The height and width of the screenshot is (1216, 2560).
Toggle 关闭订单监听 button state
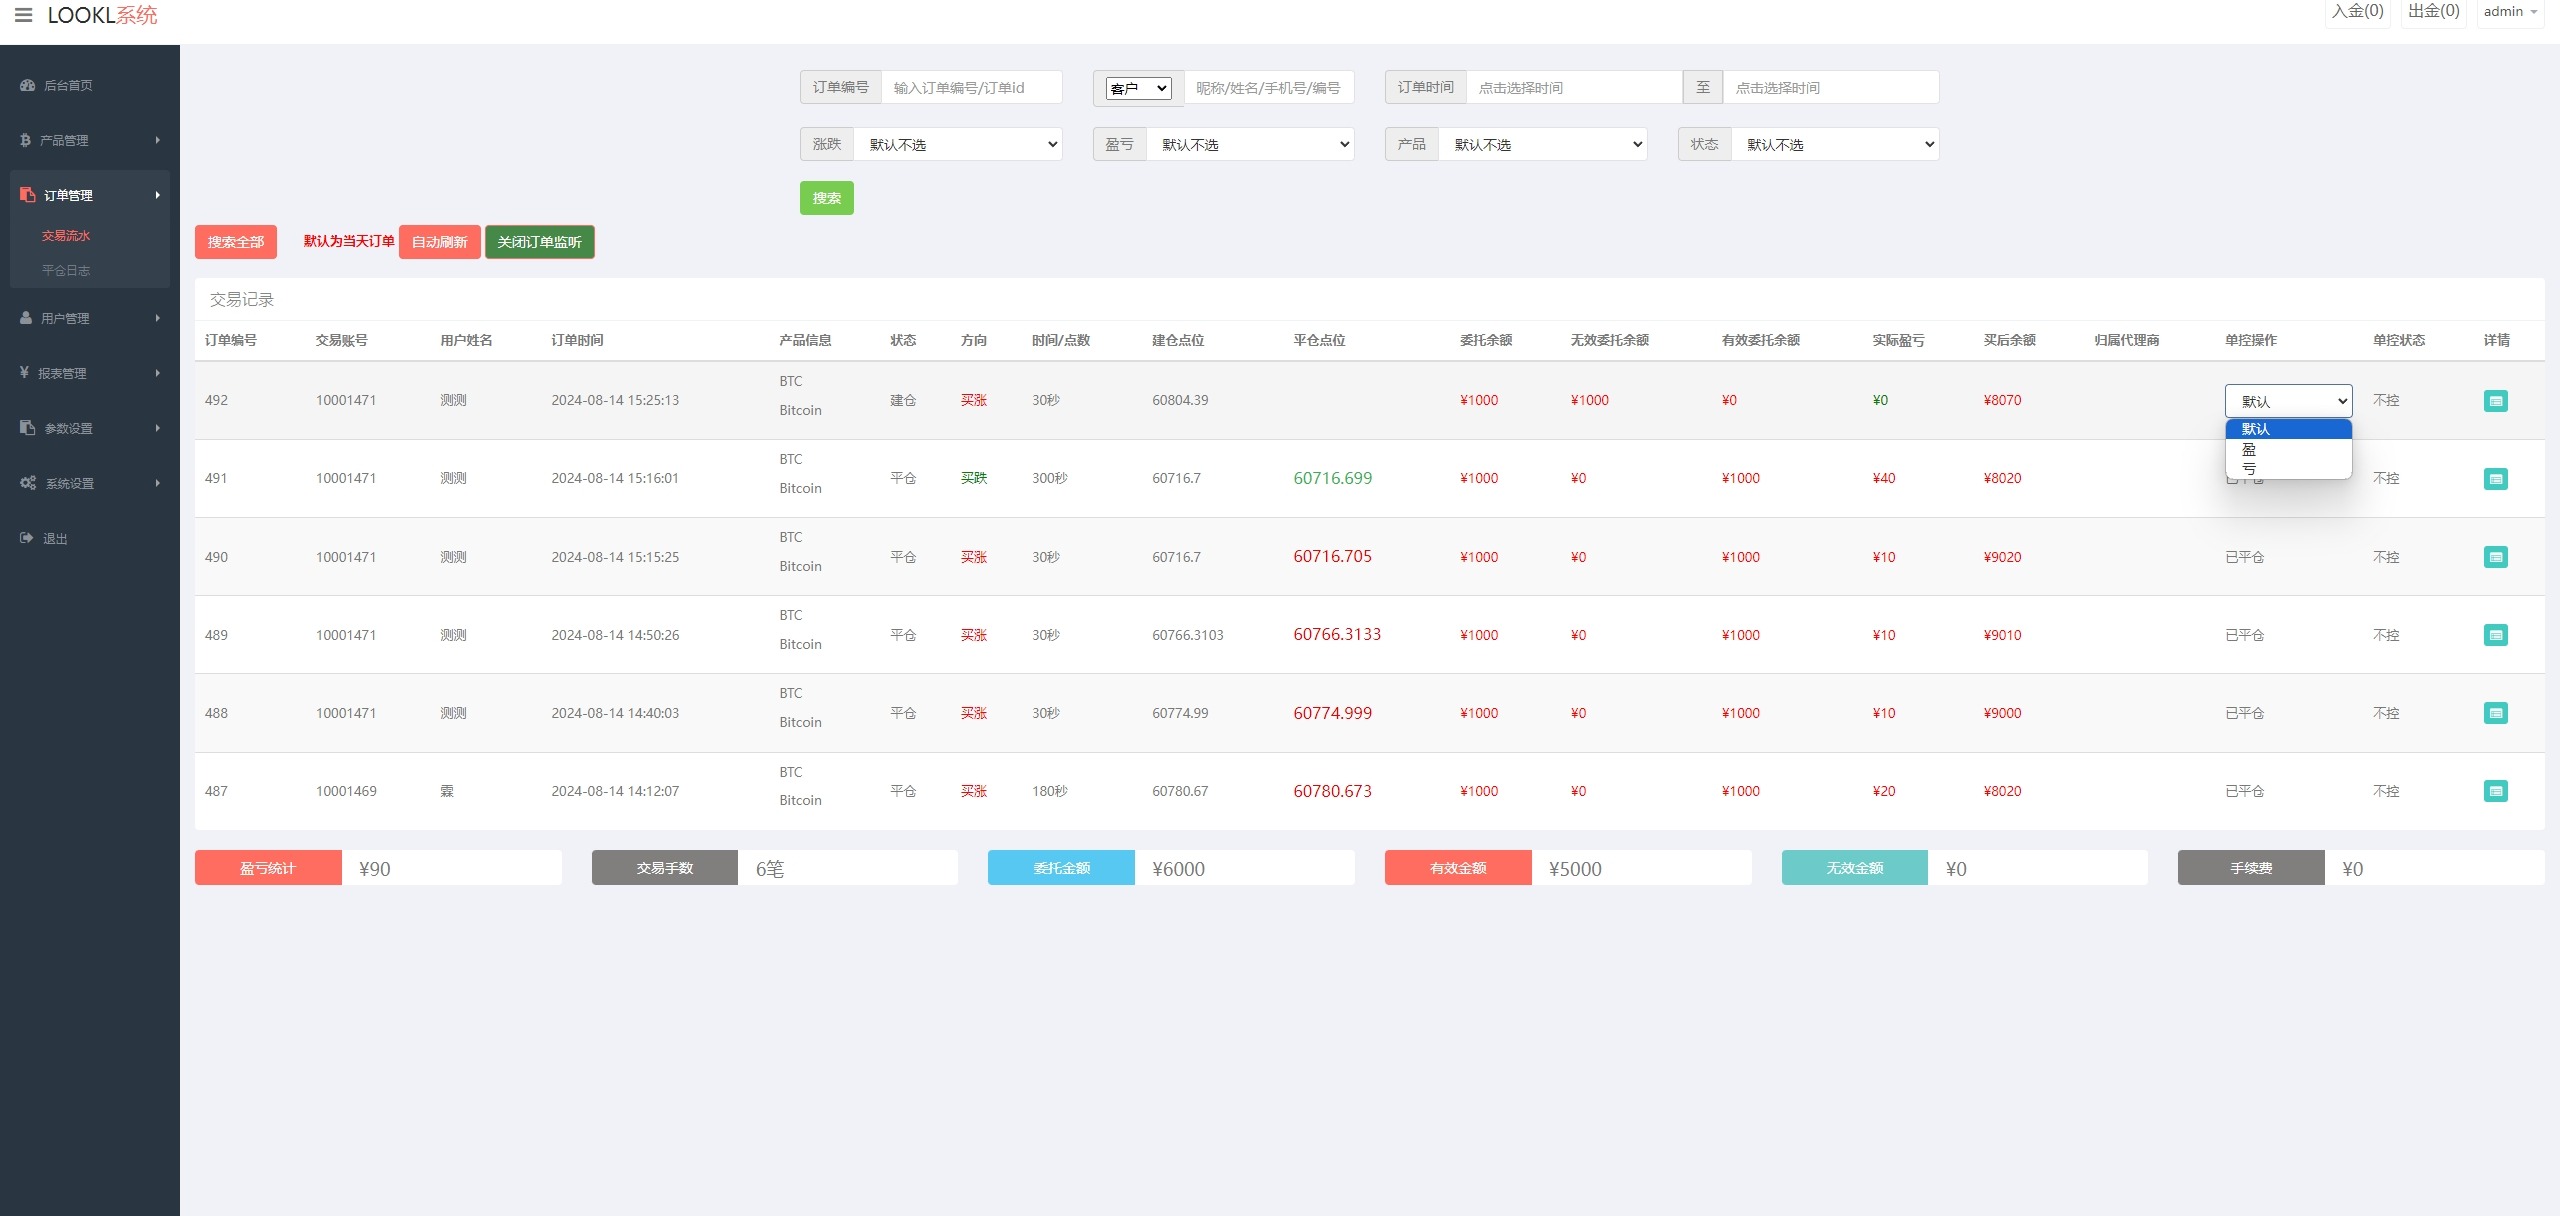pyautogui.click(x=539, y=242)
